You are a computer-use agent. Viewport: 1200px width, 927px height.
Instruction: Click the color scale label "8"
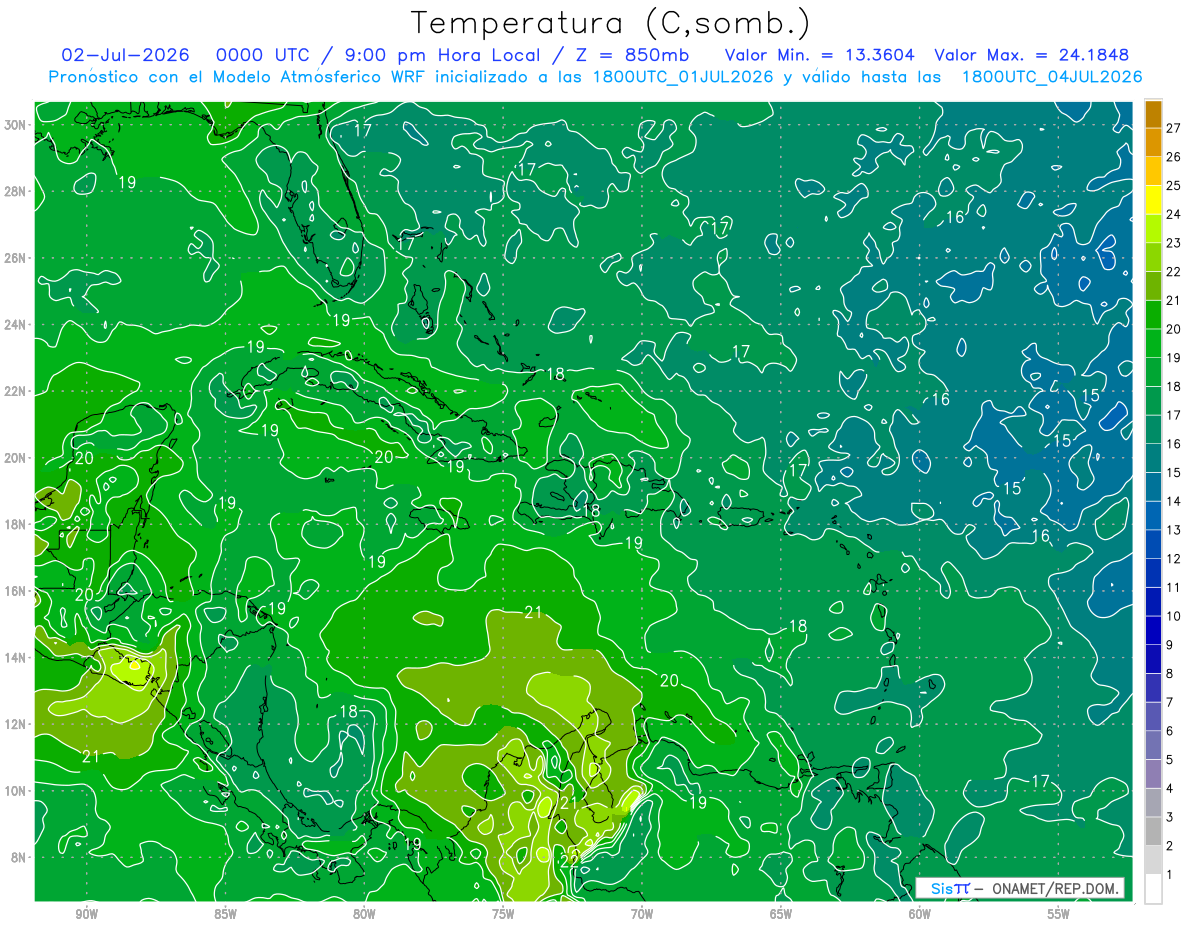pyautogui.click(x=1170, y=674)
